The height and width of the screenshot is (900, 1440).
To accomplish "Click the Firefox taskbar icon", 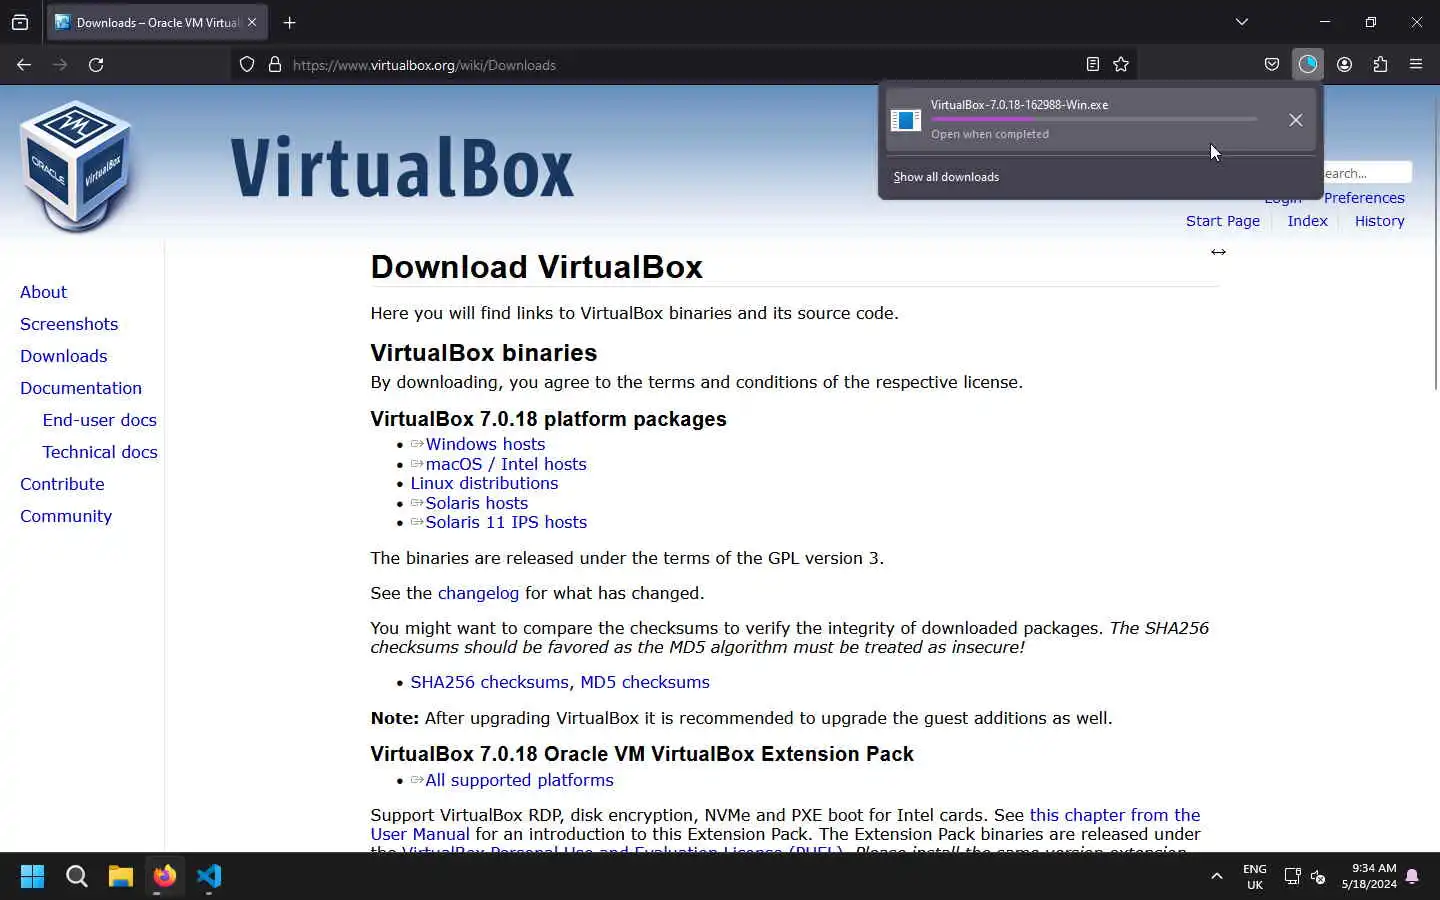I will [x=165, y=877].
